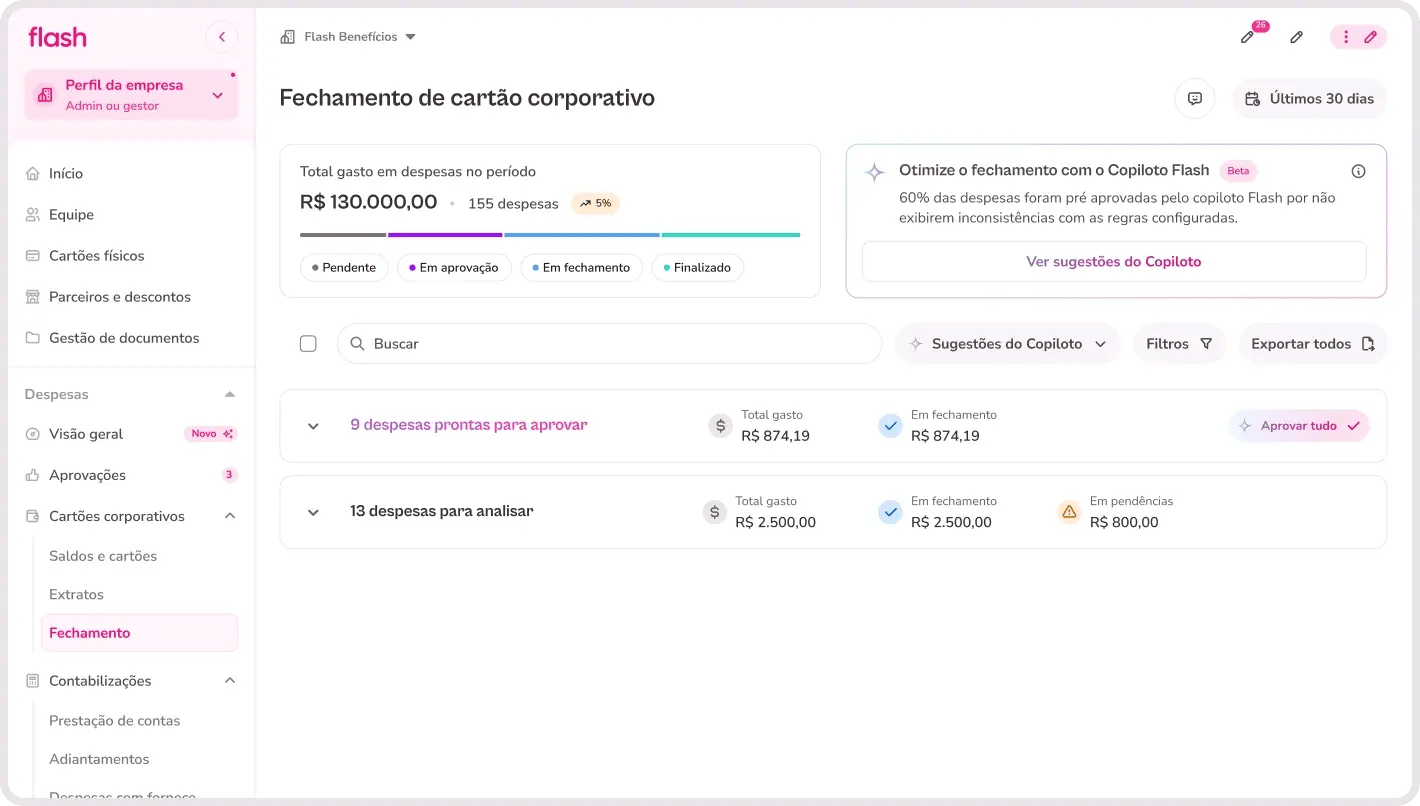This screenshot has width=1420, height=806.
Task: Click Ver sugestões do Copiloto button
Action: 1114,261
